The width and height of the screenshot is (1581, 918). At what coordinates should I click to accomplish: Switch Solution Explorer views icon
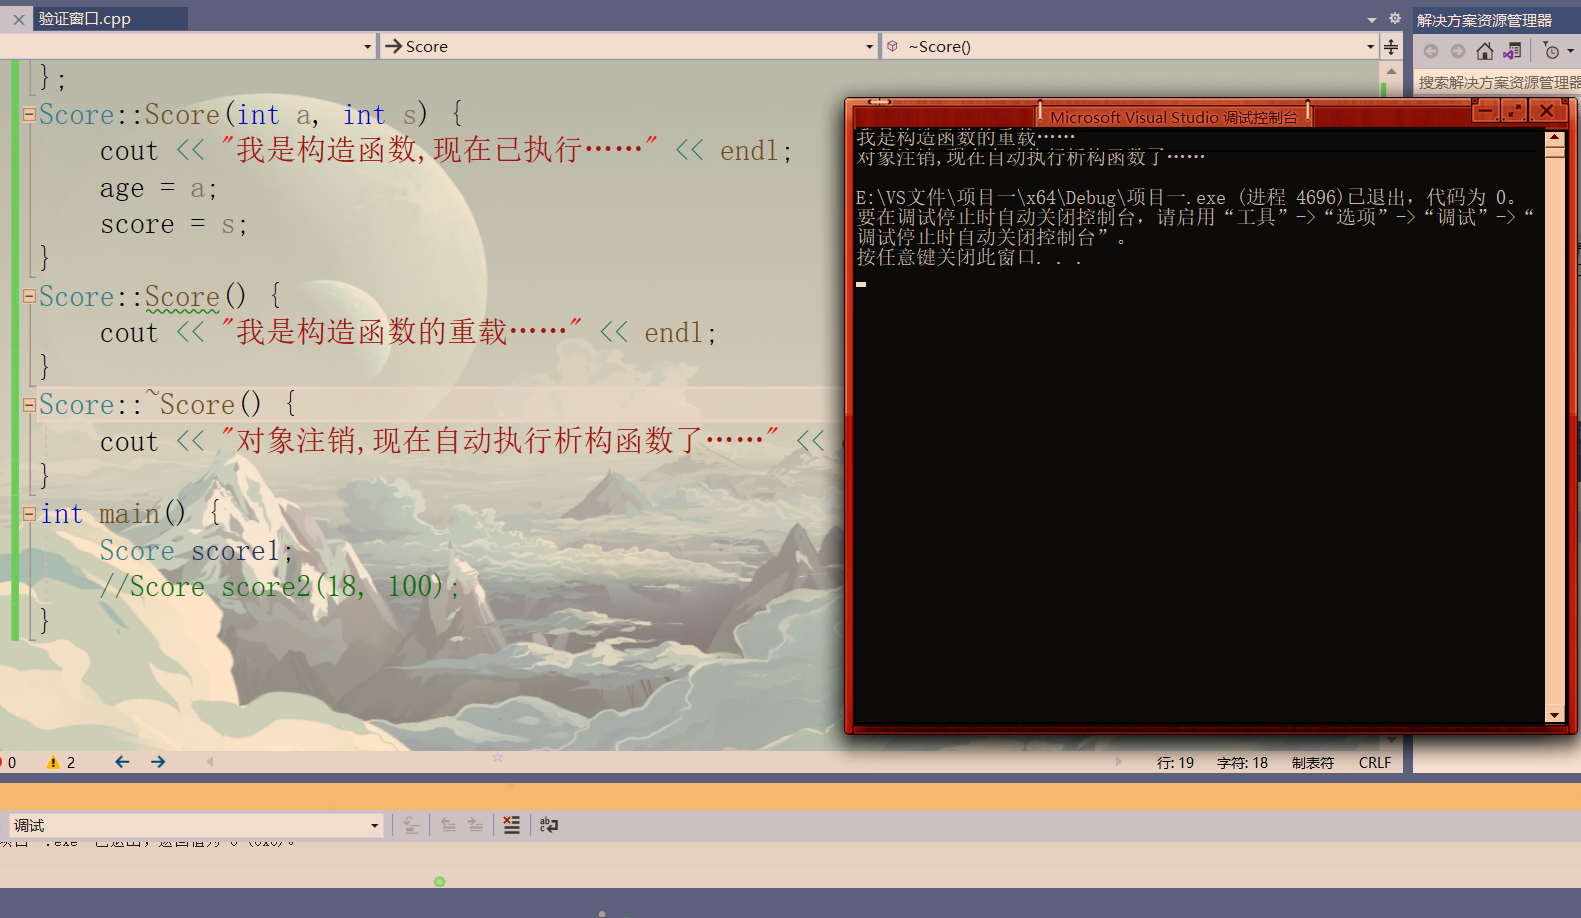tap(1512, 51)
